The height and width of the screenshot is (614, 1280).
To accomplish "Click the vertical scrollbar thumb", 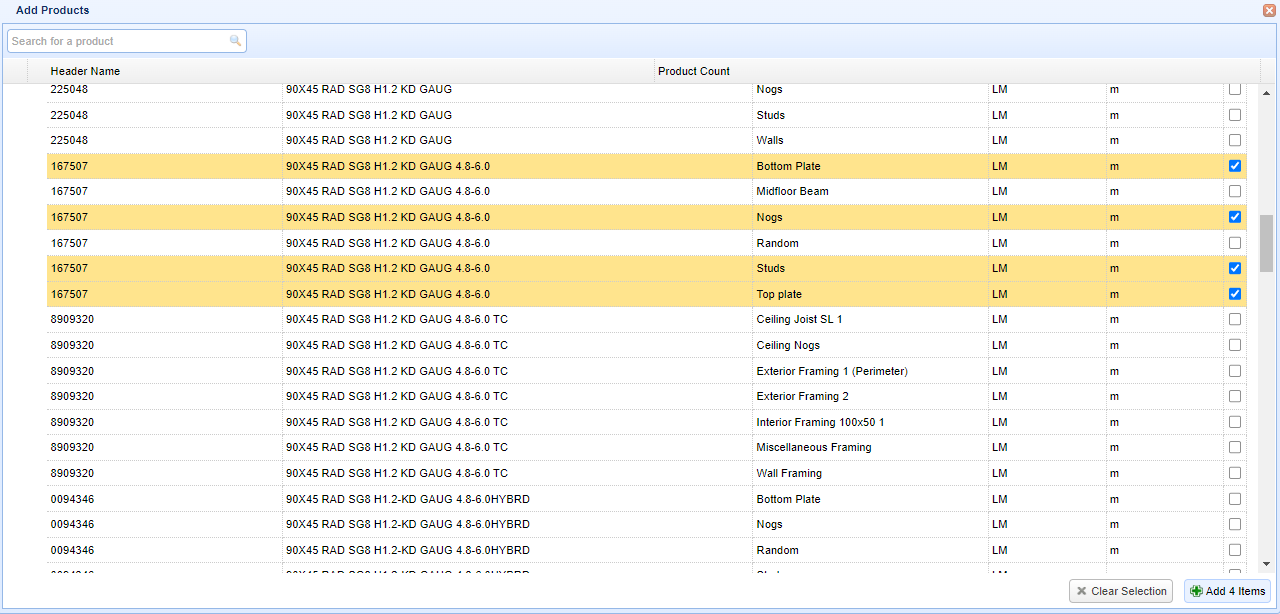I will 1266,242.
